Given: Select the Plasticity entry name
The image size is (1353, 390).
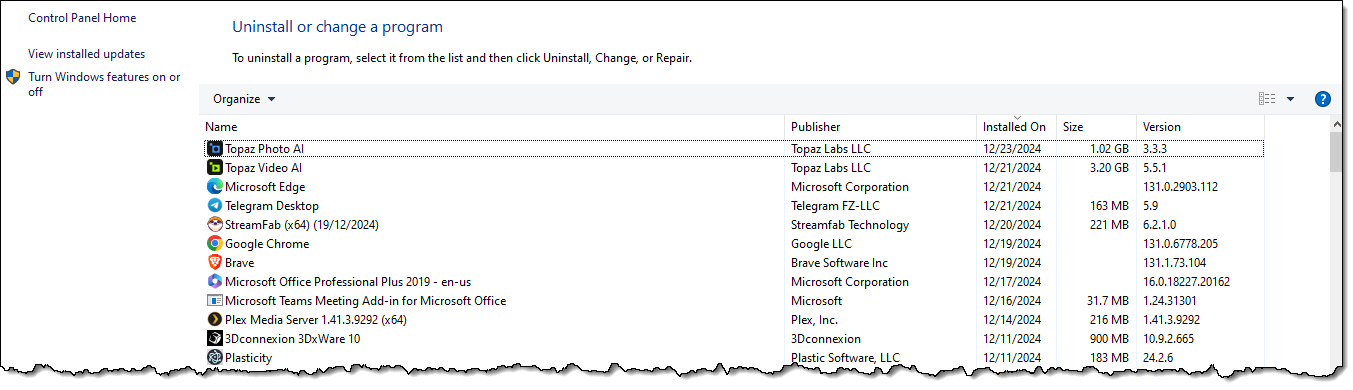Looking at the screenshot, I should pyautogui.click(x=248, y=358).
